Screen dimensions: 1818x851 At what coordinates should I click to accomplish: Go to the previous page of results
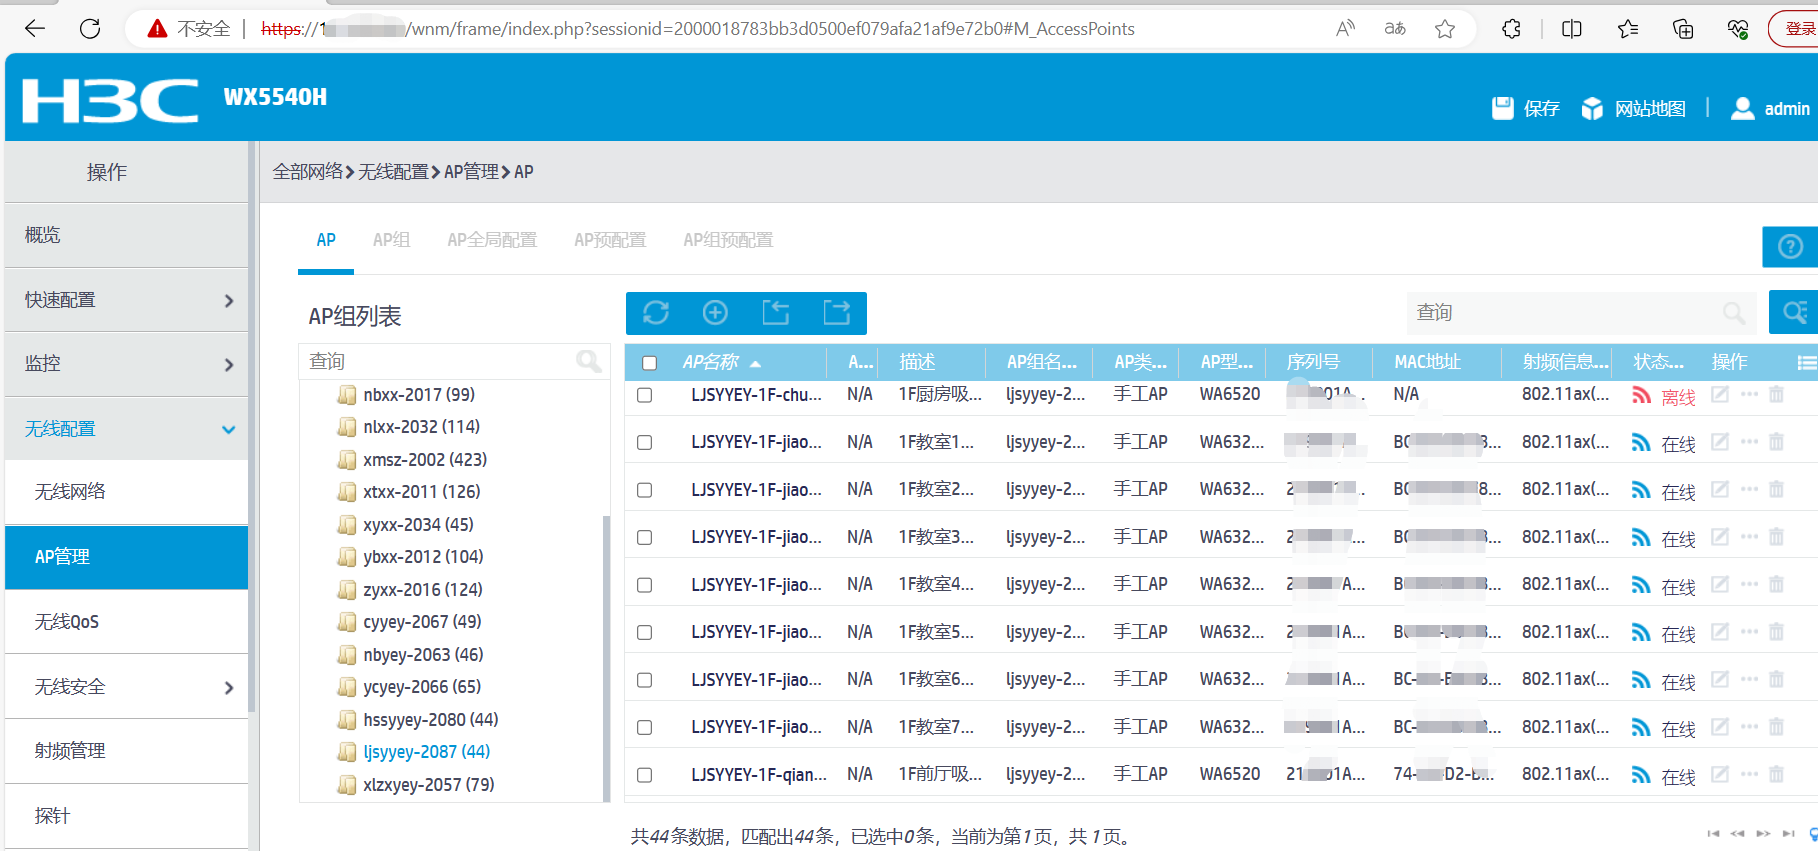click(1738, 833)
